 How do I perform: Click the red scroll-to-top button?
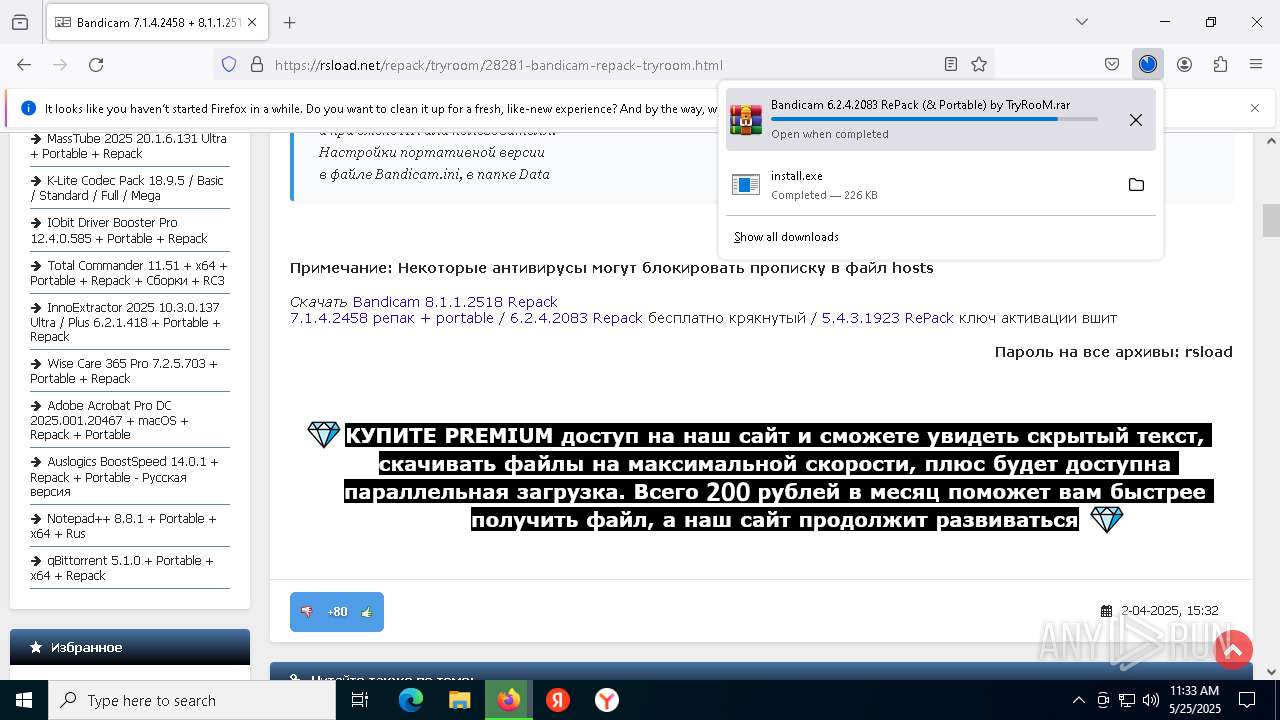point(1233,650)
